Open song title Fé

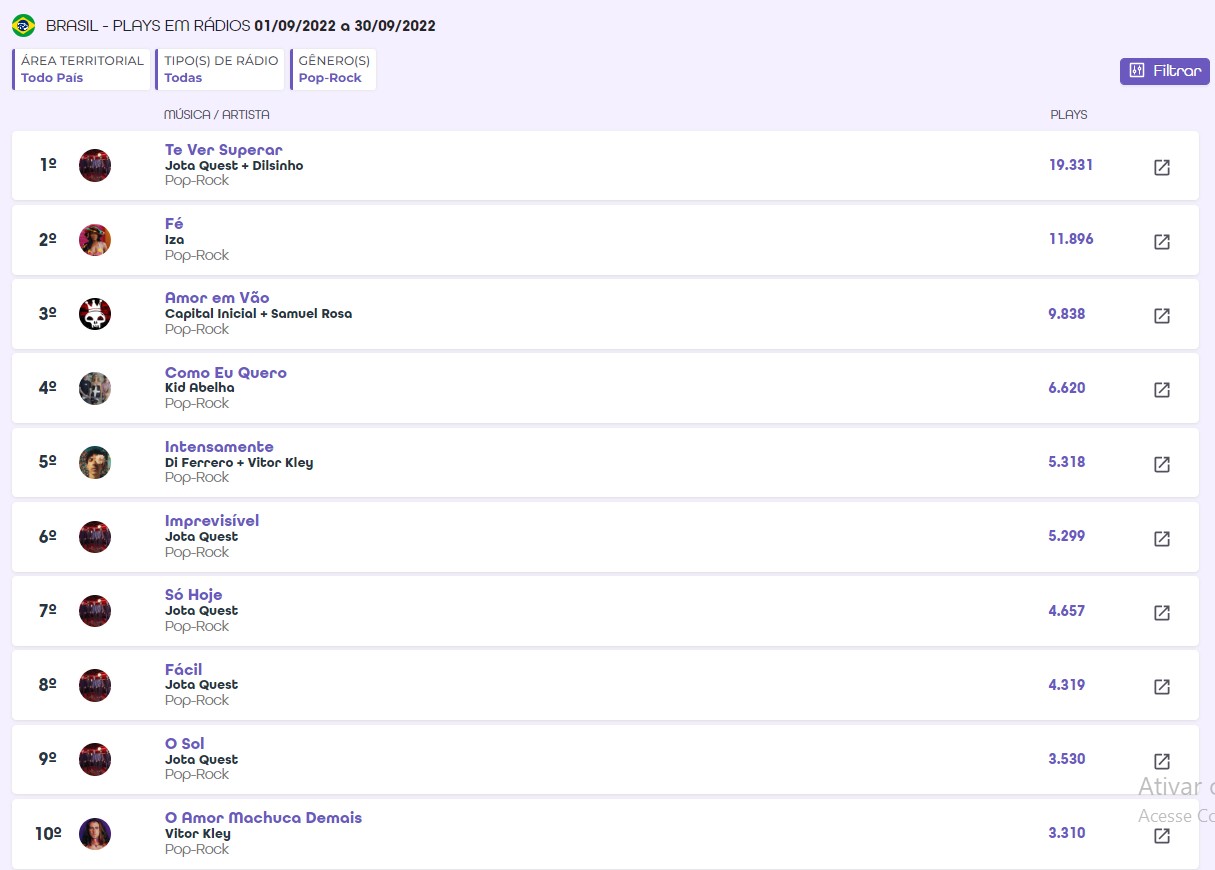tap(174, 224)
